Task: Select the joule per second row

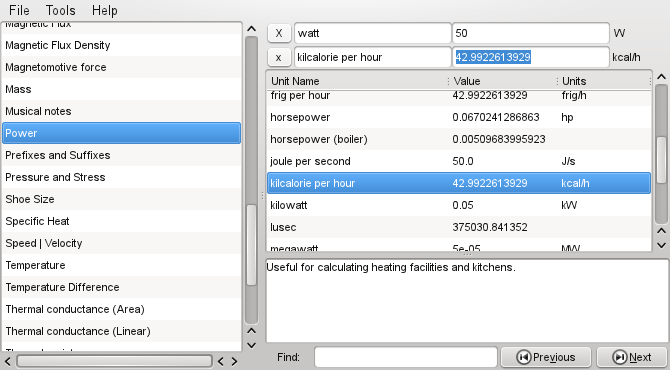Action: point(459,161)
